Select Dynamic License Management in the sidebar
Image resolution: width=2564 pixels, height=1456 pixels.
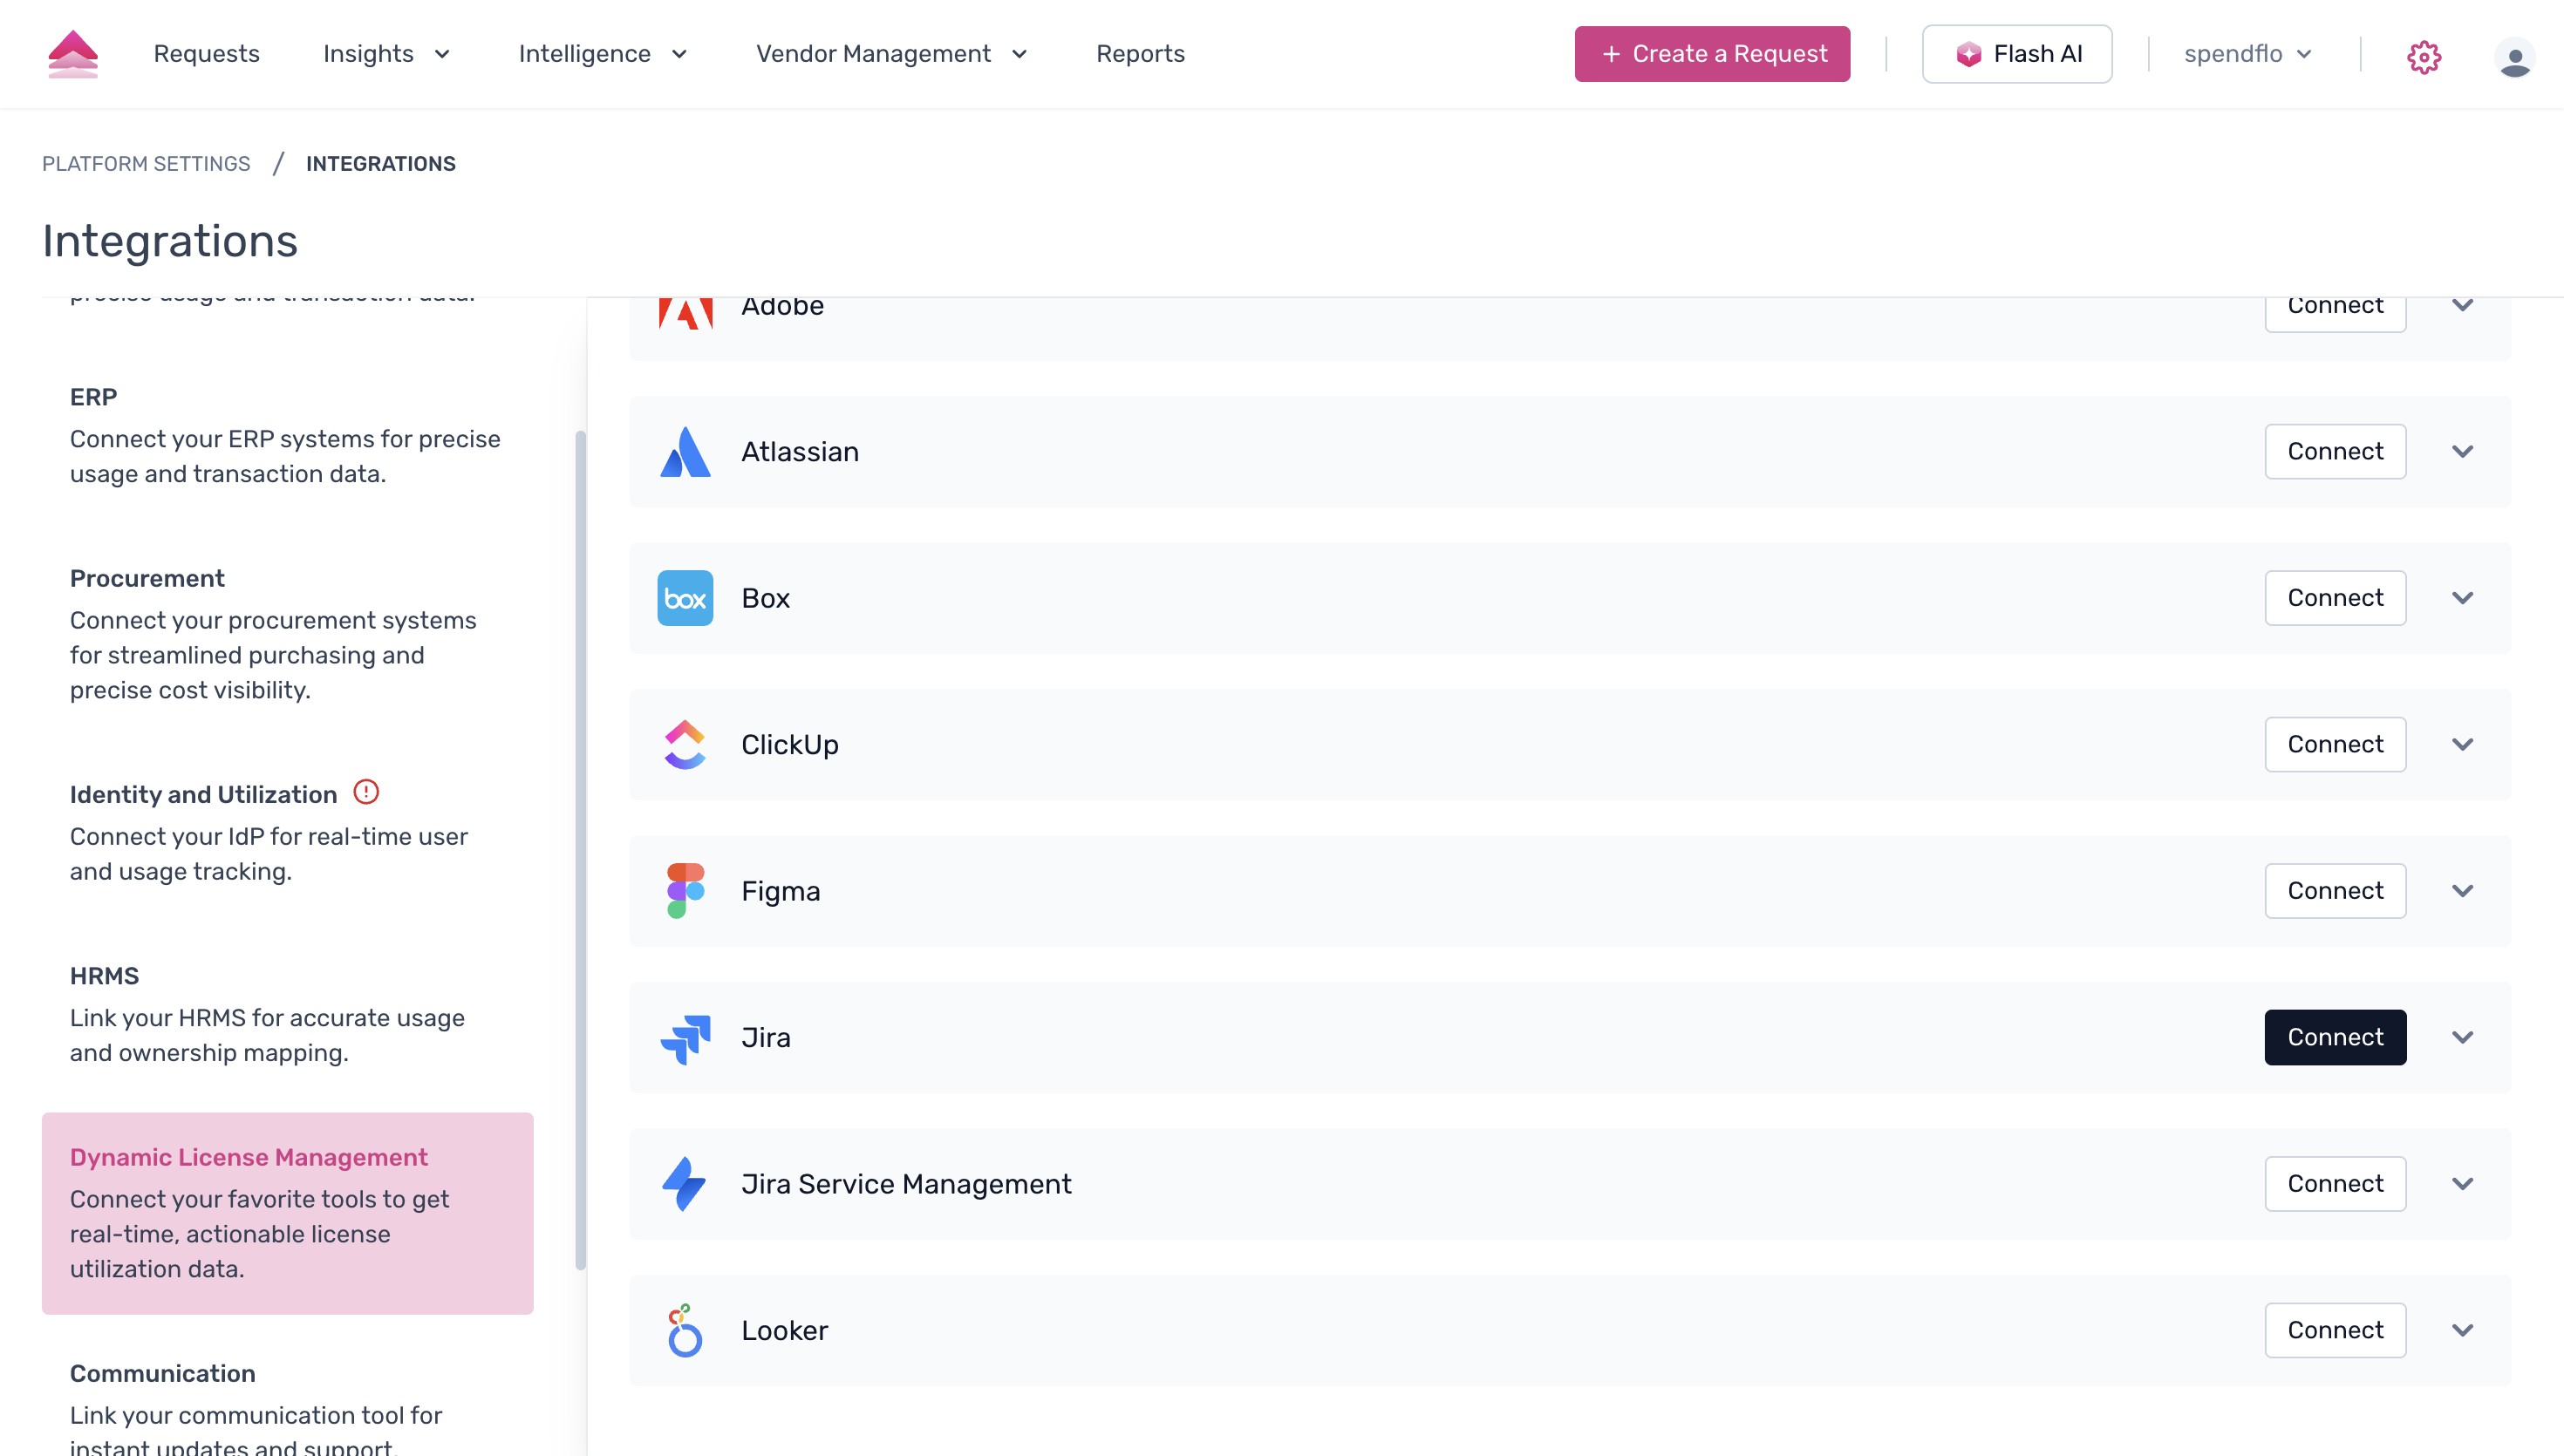(x=249, y=1157)
